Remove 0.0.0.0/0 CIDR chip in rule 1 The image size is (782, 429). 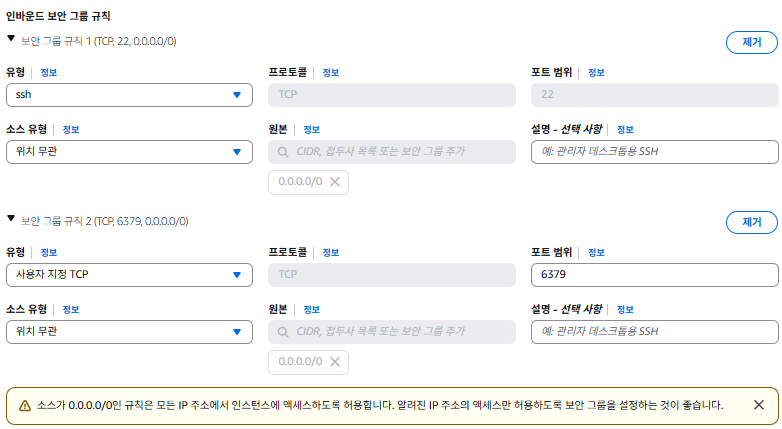[335, 182]
